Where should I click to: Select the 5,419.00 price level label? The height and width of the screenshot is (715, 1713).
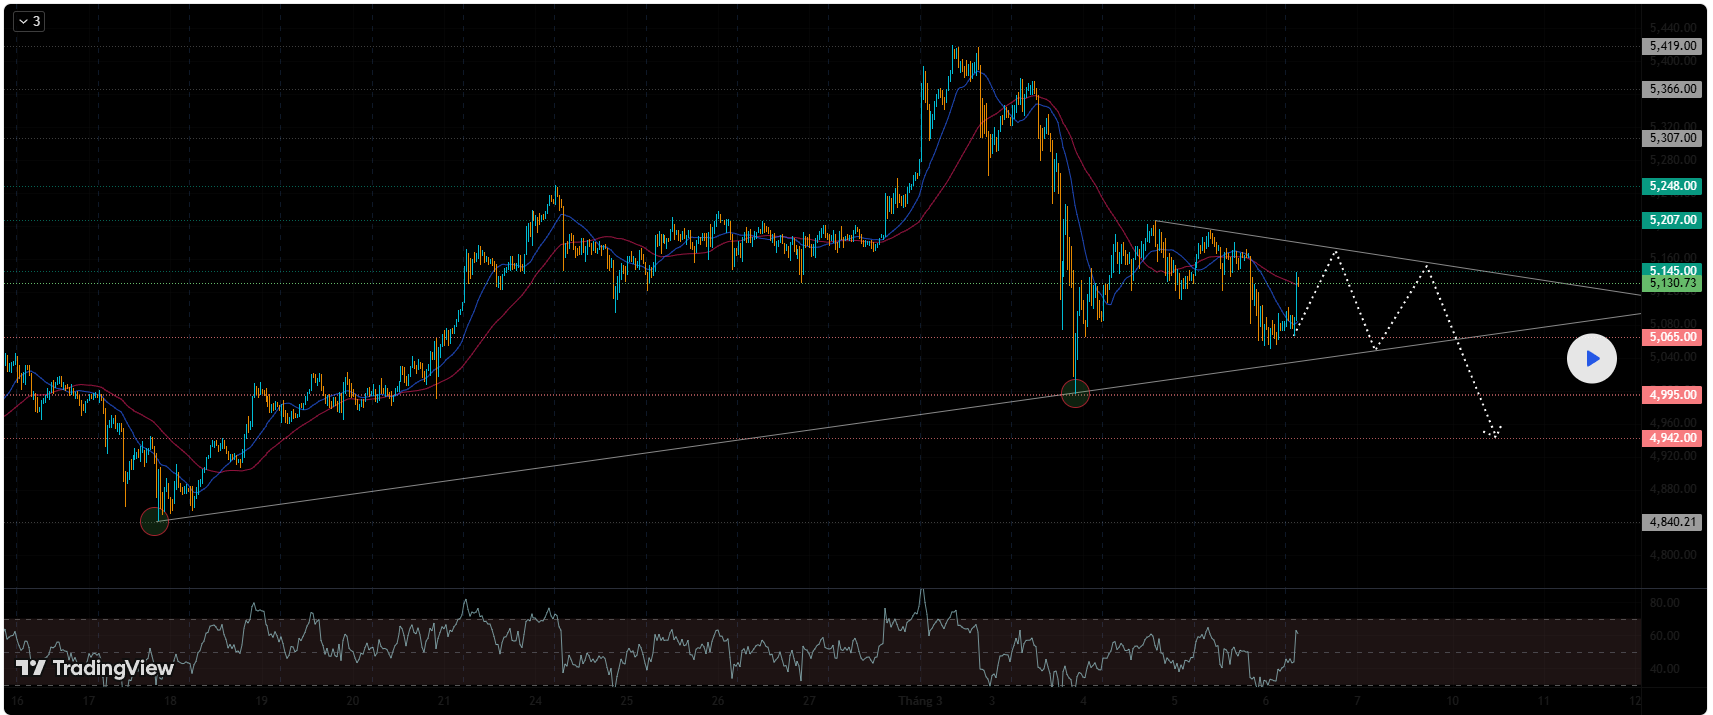tap(1672, 46)
